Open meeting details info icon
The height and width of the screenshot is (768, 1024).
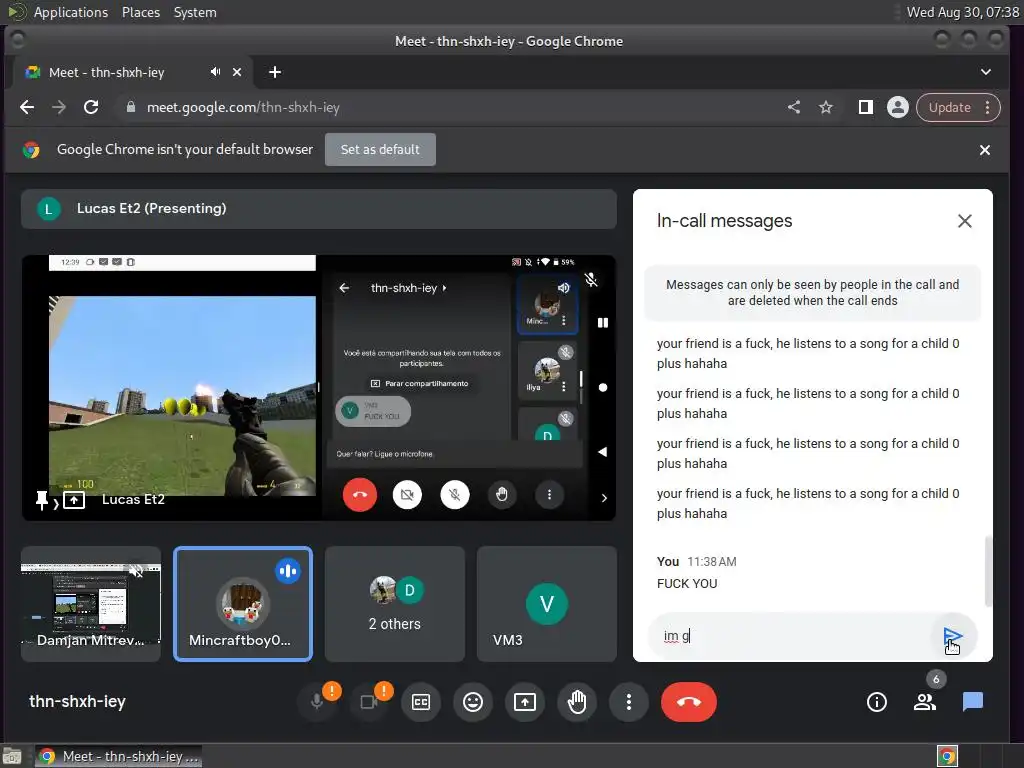coord(876,702)
